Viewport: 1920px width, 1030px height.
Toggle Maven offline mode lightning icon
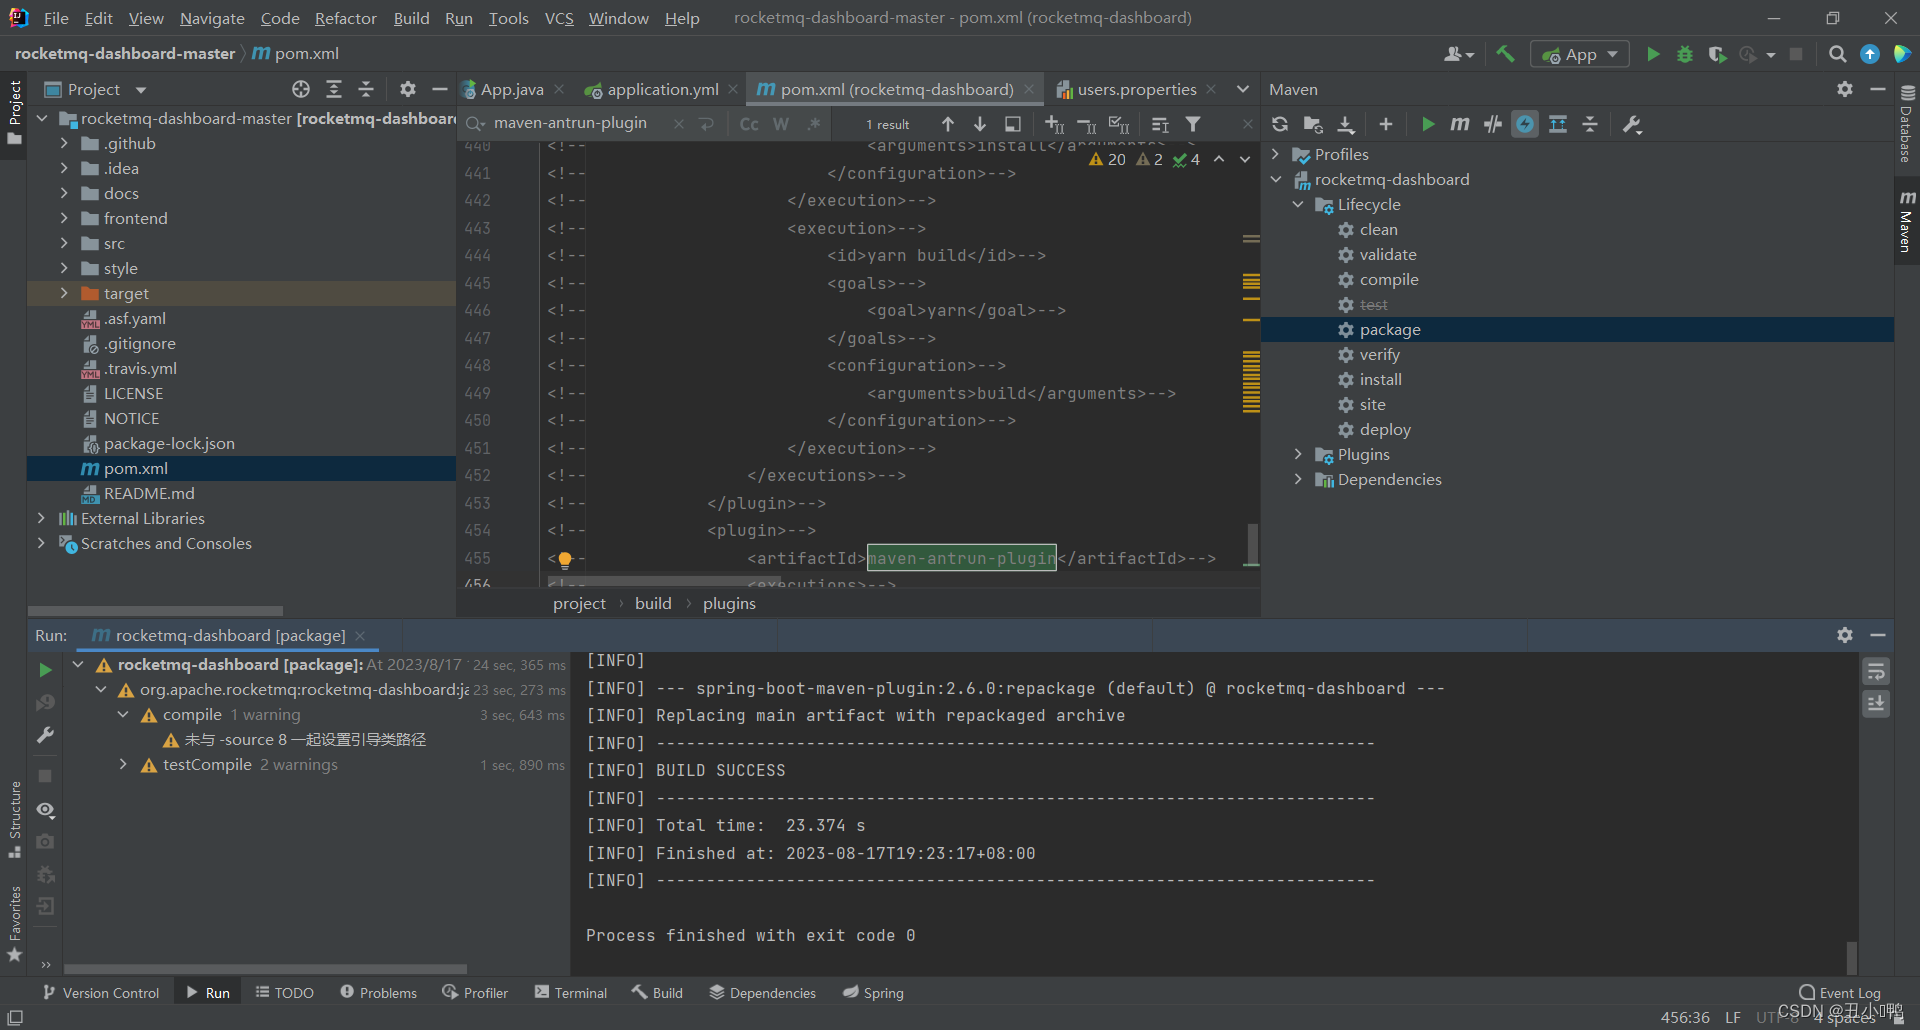click(x=1524, y=124)
